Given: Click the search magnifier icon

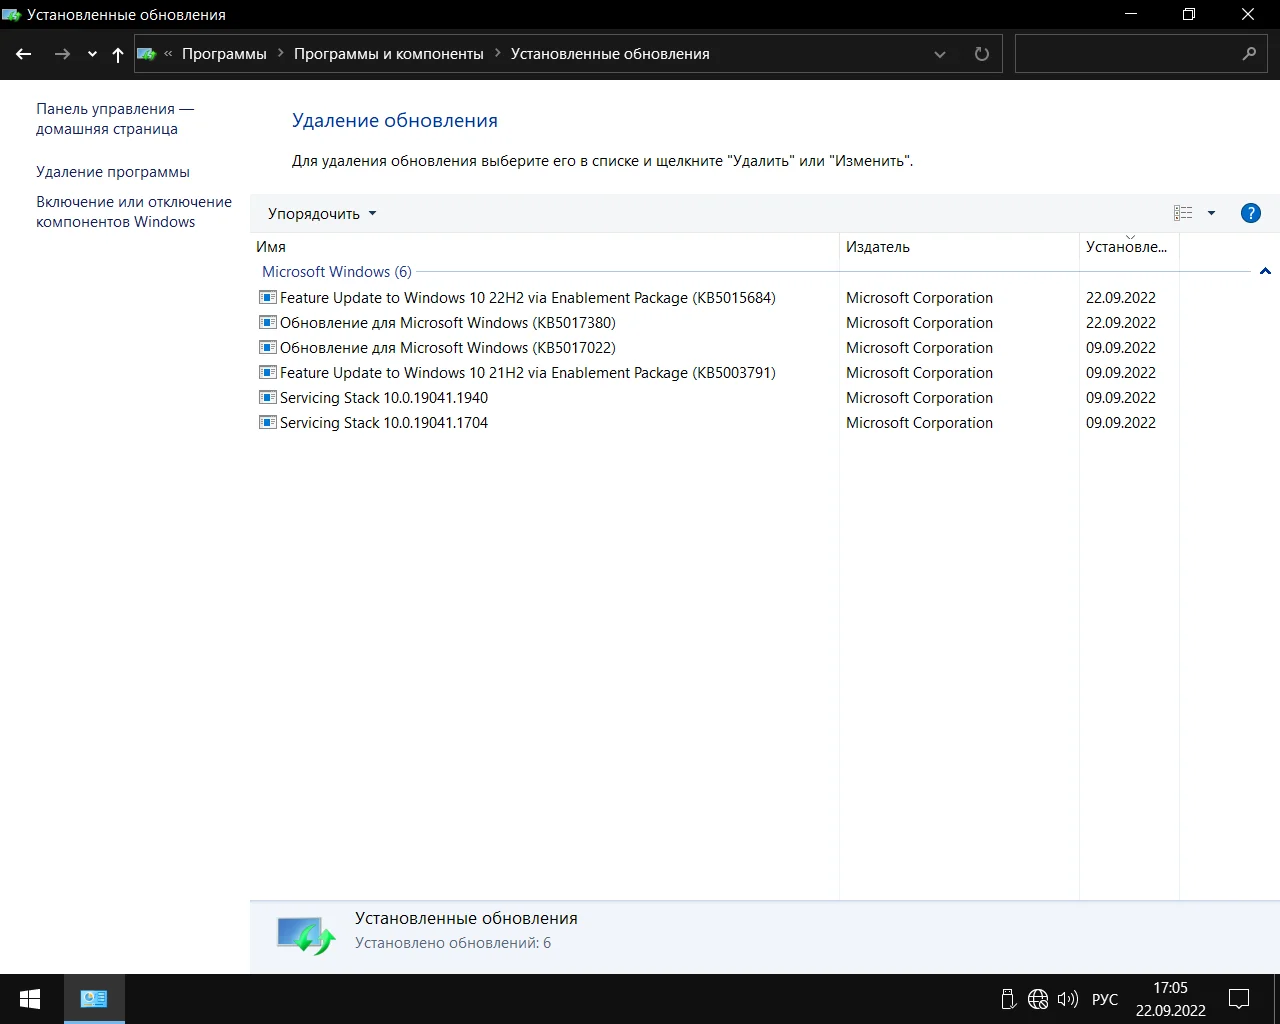Looking at the screenshot, I should (x=1249, y=54).
